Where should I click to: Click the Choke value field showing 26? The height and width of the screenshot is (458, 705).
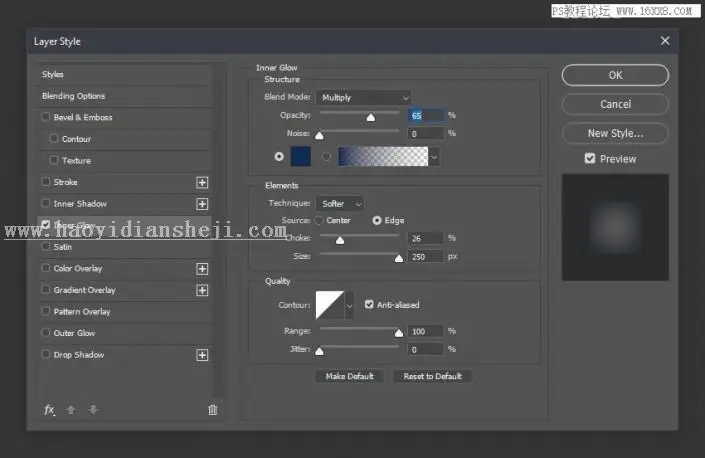(x=426, y=238)
